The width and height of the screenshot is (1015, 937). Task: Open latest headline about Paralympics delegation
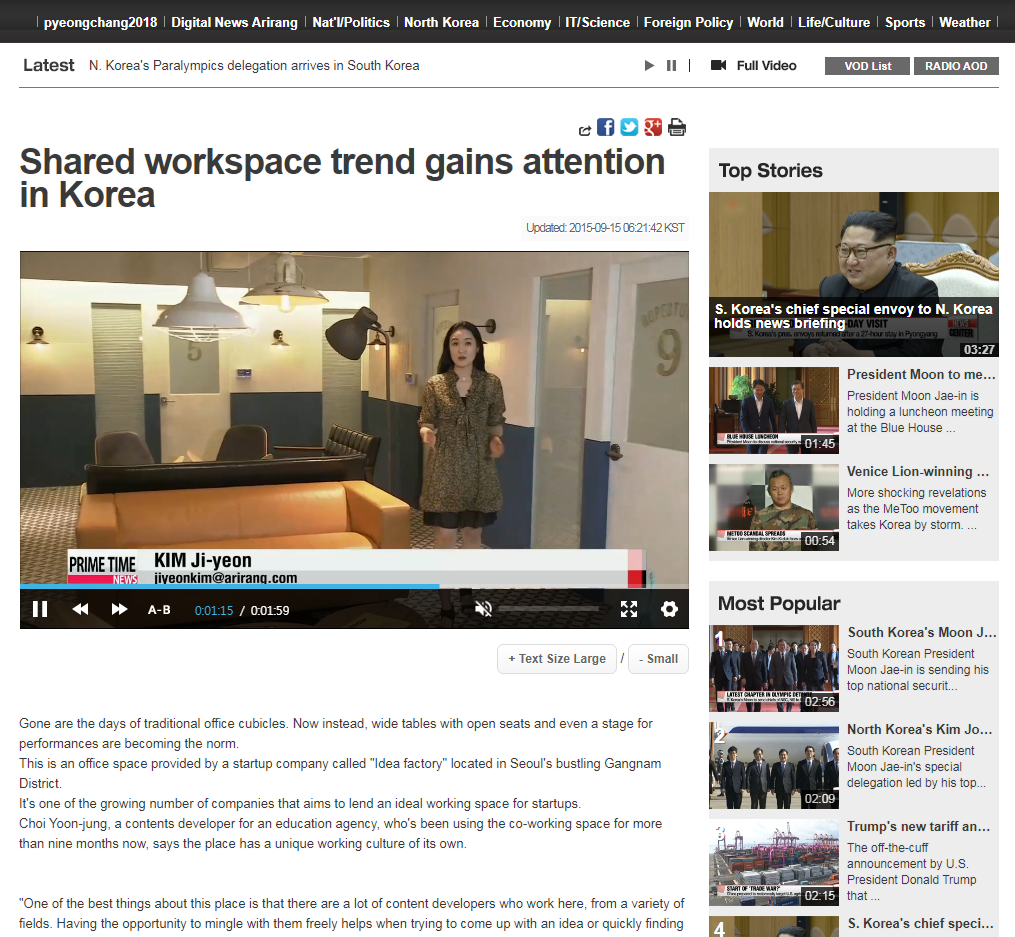click(x=254, y=65)
